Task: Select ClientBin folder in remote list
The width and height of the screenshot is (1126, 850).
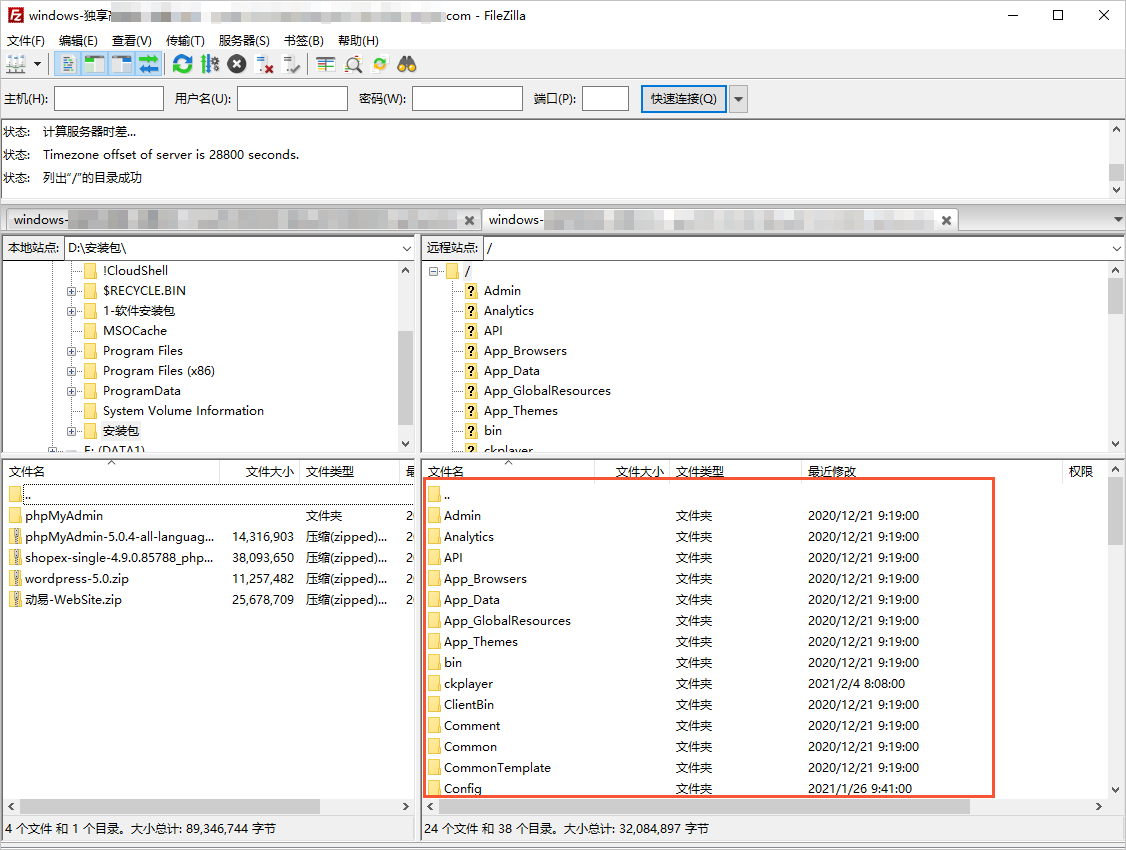Action: pyautogui.click(x=468, y=705)
